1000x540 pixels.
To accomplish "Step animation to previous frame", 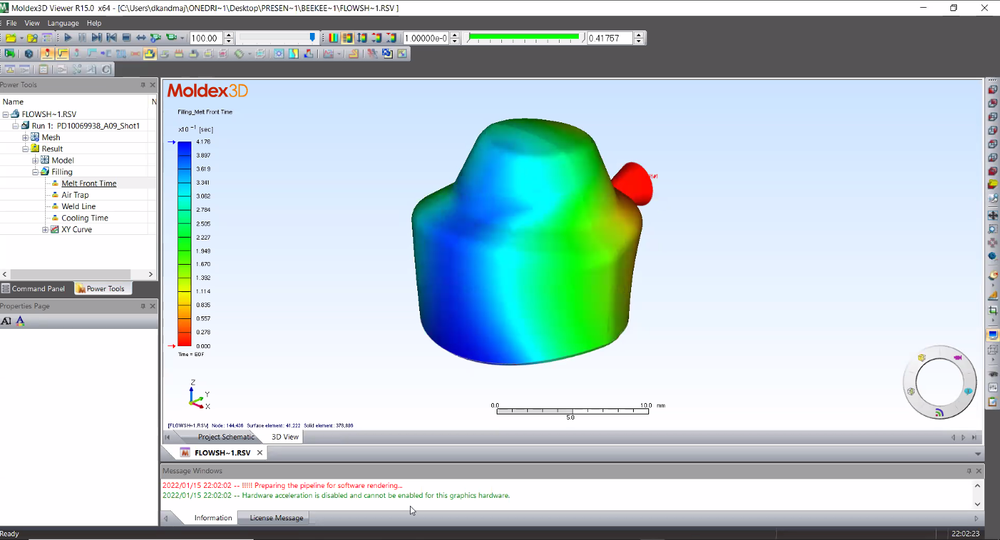I will pyautogui.click(x=112, y=38).
